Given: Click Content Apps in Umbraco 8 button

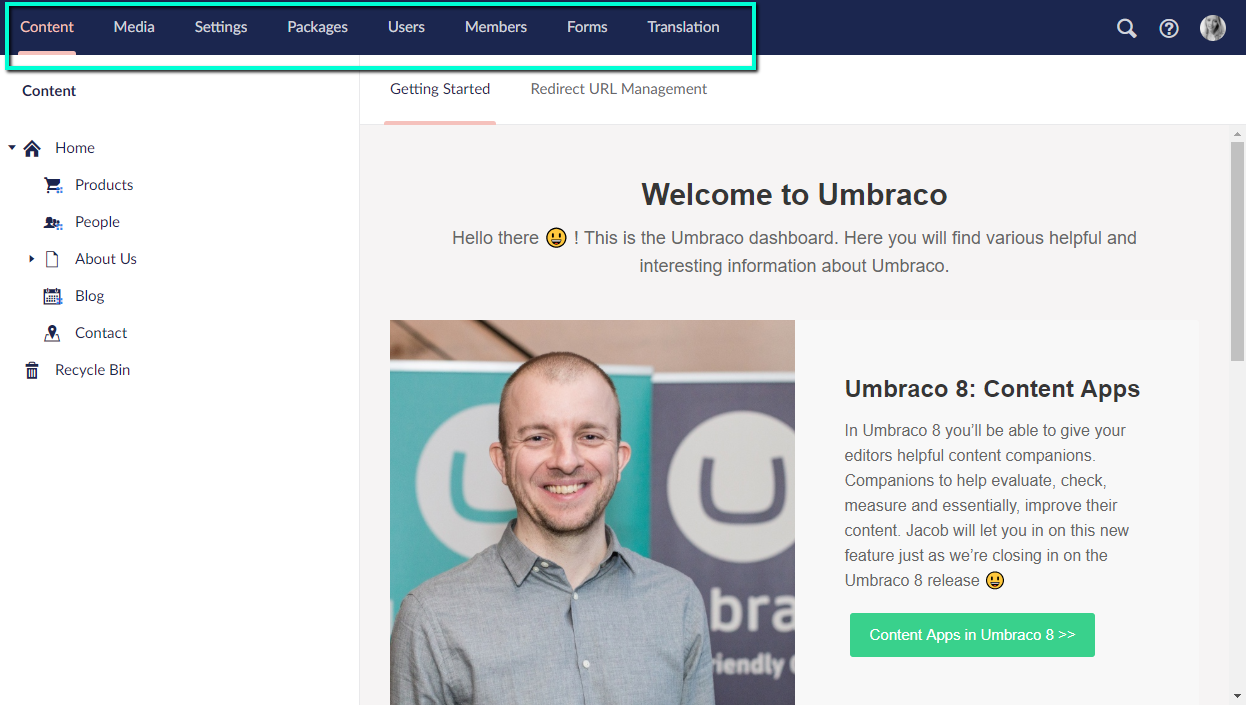Looking at the screenshot, I should [972, 635].
